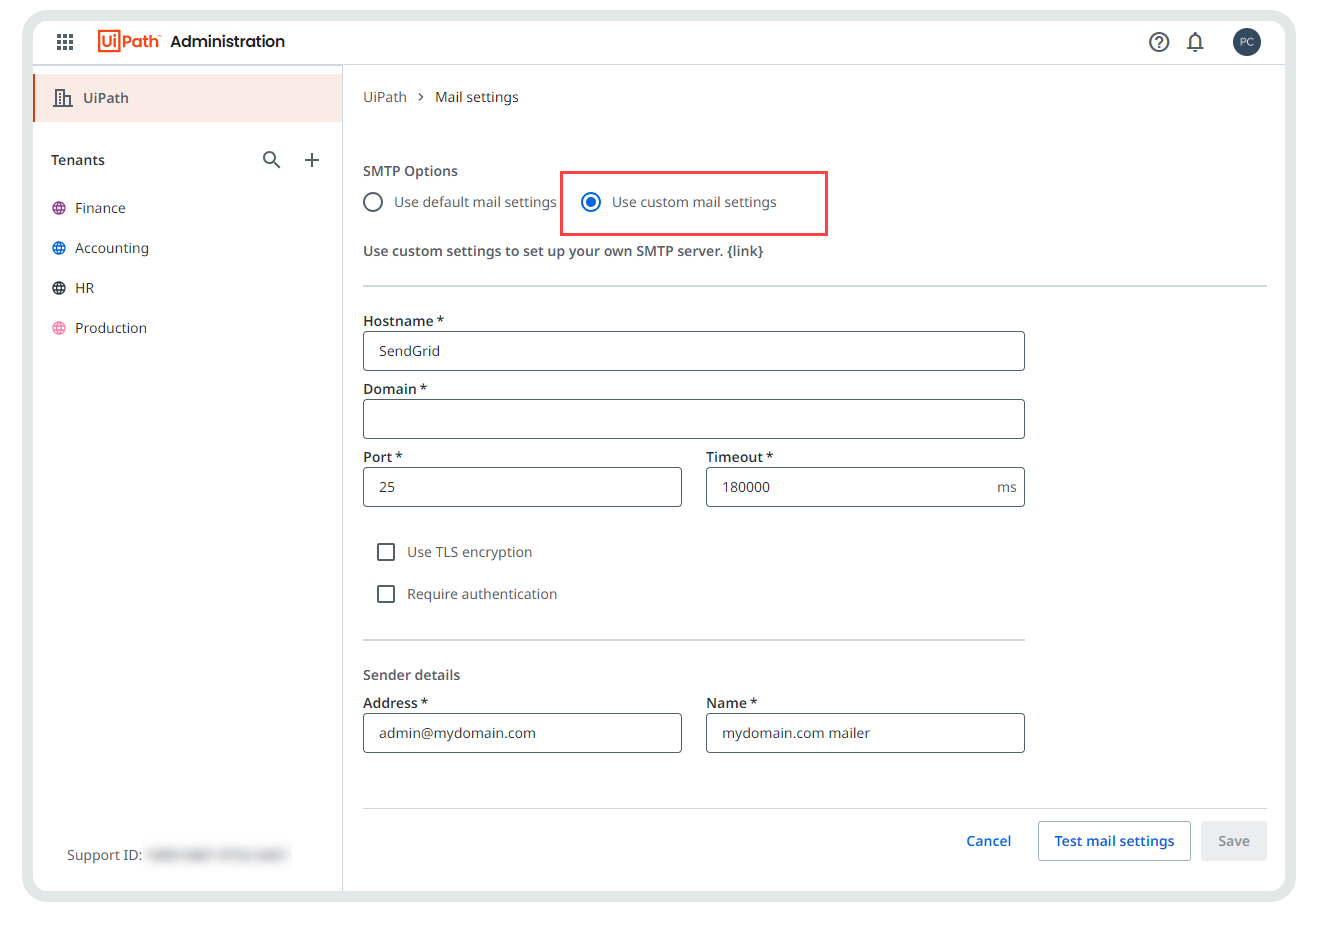This screenshot has height=926, width=1331.
Task: Click the Accounting tenant globe icon
Action: (58, 247)
